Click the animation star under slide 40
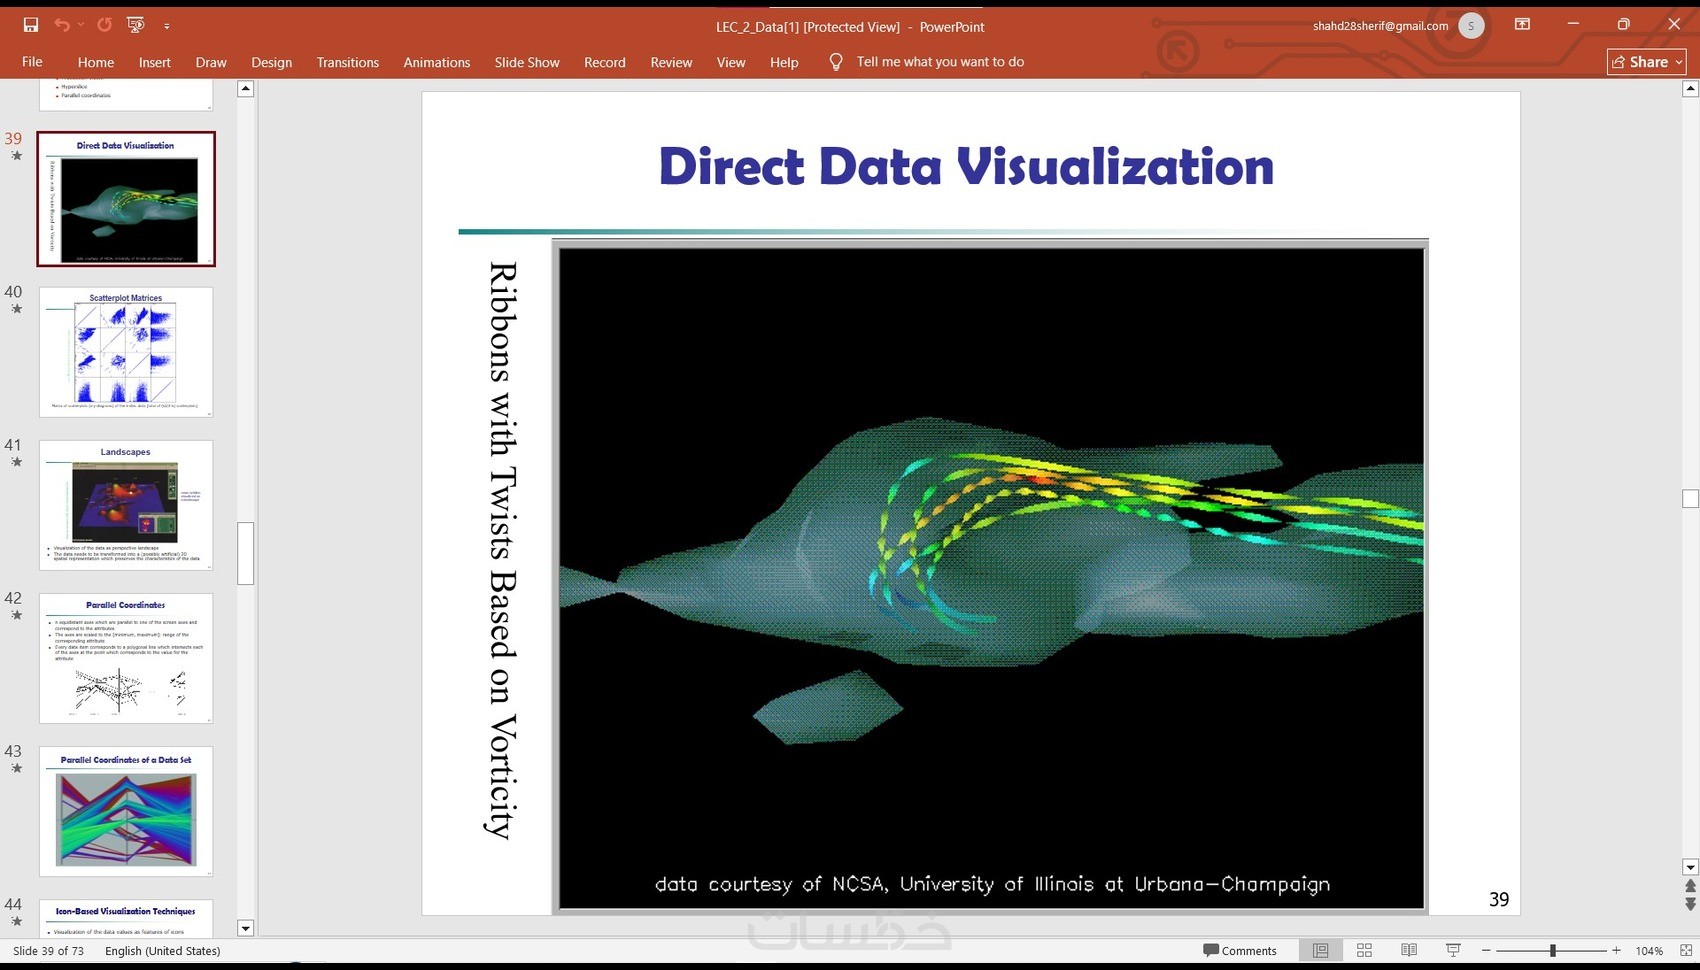The image size is (1700, 970). (16, 309)
